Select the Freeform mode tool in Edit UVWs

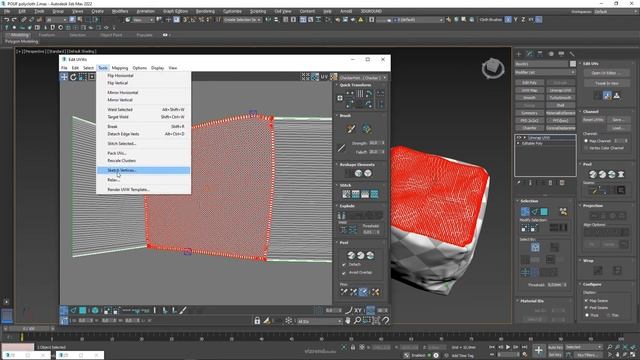[x=92, y=77]
